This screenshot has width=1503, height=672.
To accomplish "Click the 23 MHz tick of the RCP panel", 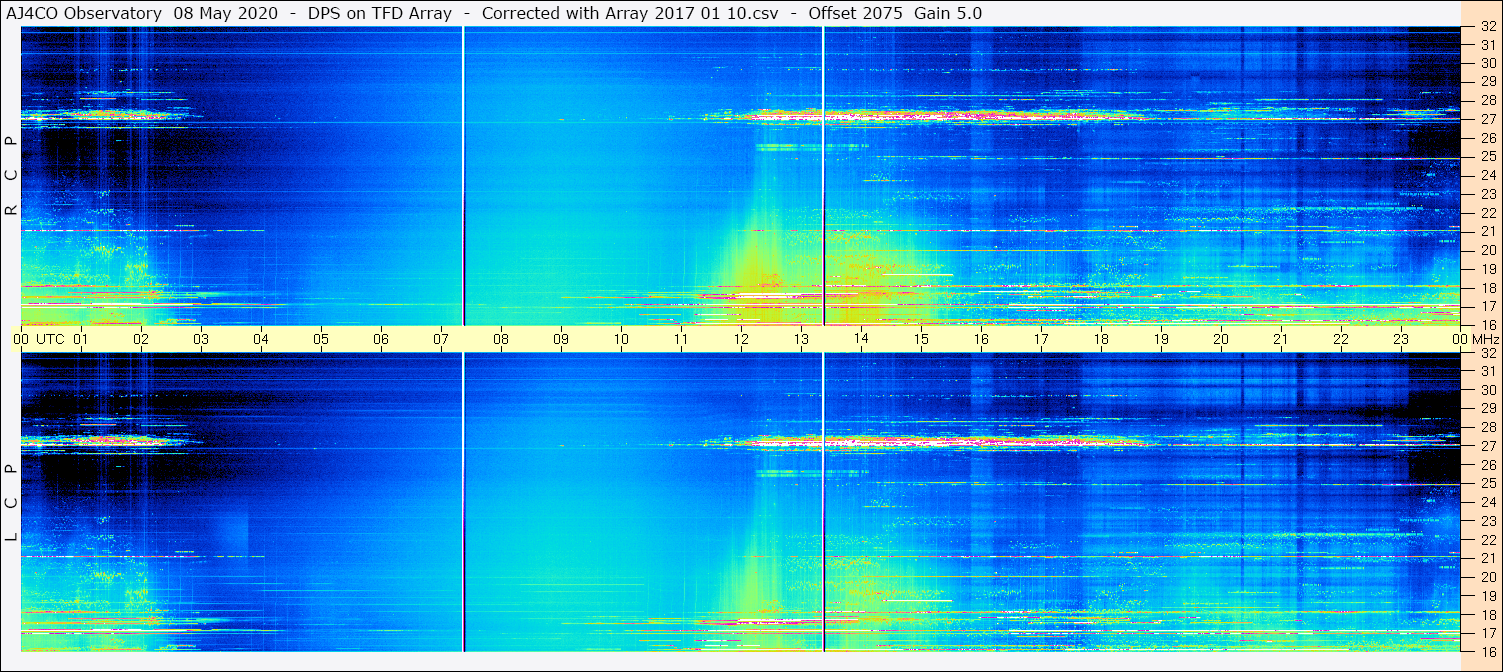I will [1487, 194].
